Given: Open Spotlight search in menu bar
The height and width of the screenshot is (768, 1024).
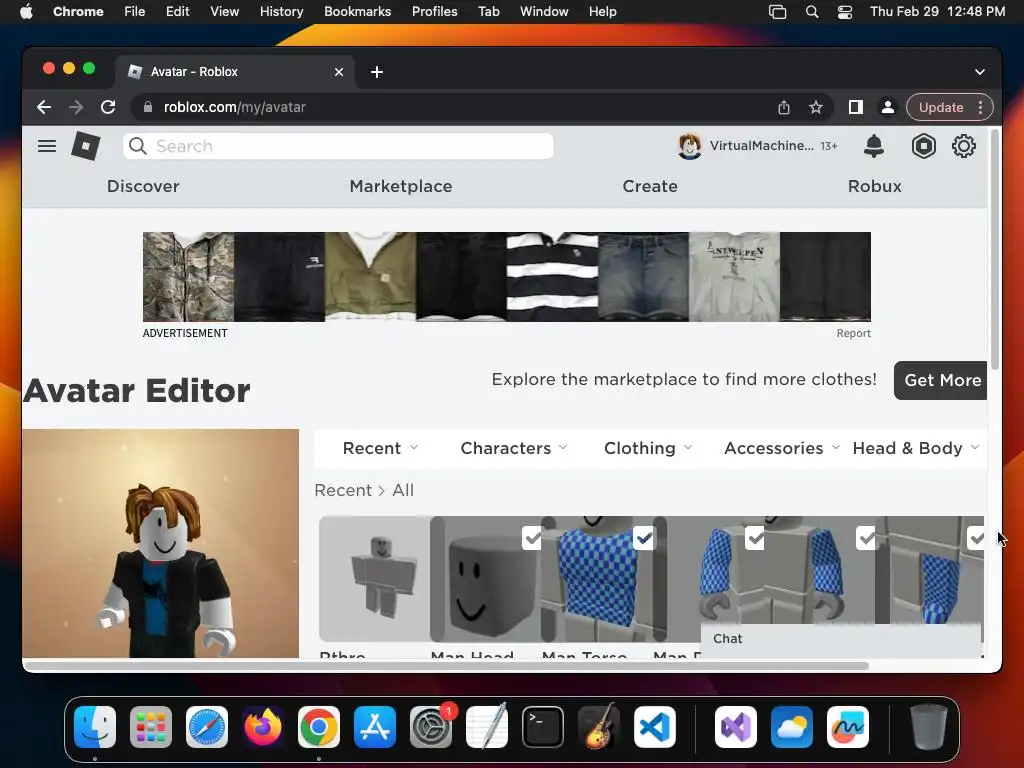Looking at the screenshot, I should (x=812, y=12).
